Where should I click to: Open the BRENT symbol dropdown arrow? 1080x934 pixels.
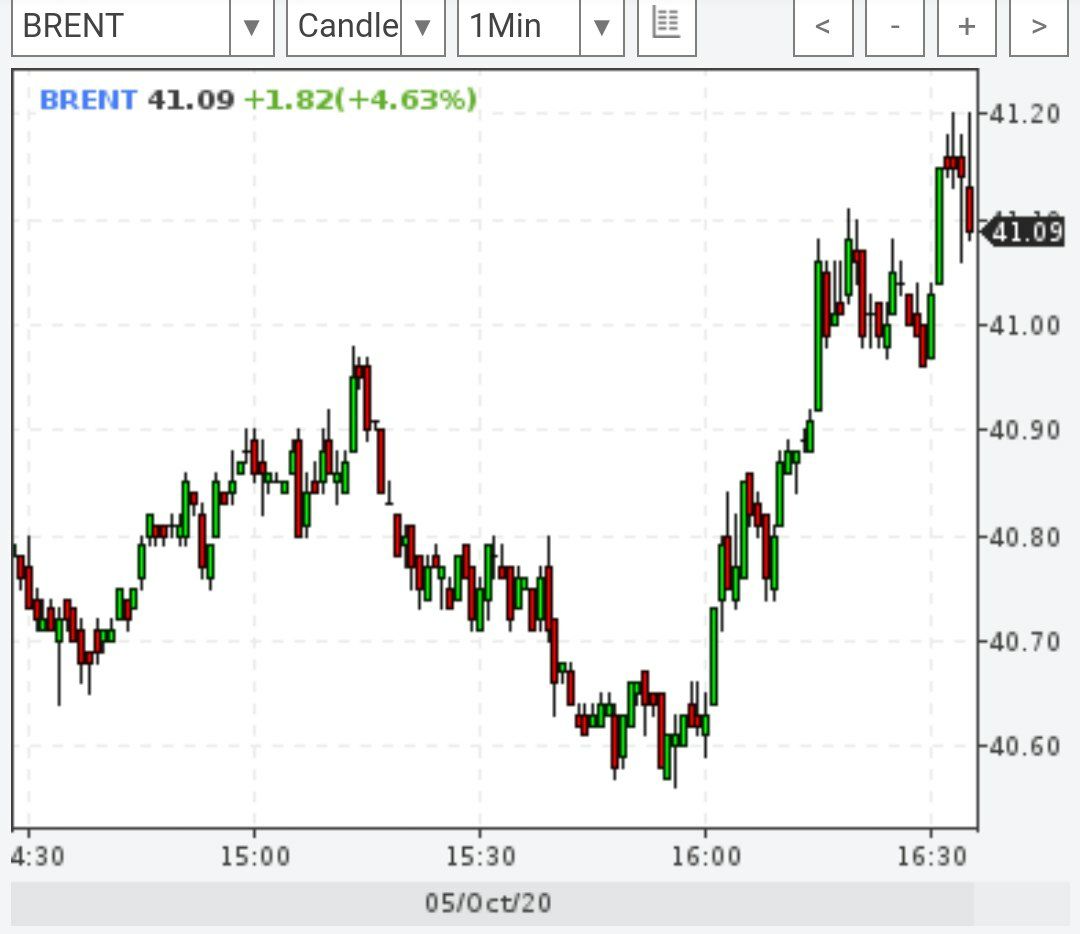click(x=252, y=28)
